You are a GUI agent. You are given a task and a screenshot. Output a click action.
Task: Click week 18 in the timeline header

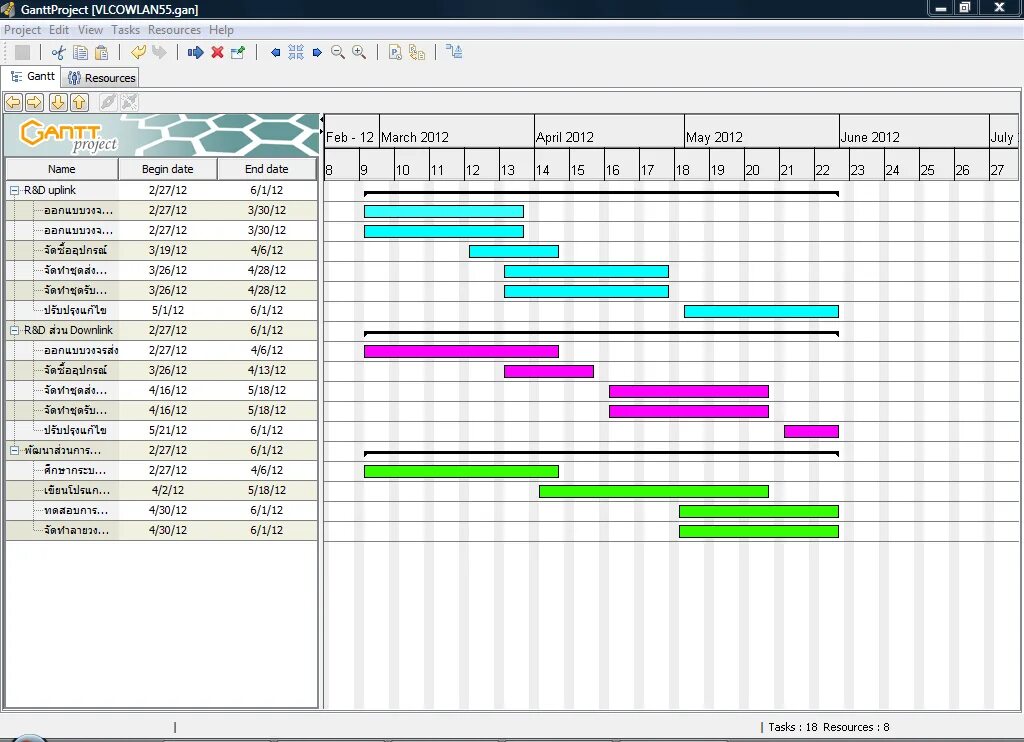pos(692,164)
